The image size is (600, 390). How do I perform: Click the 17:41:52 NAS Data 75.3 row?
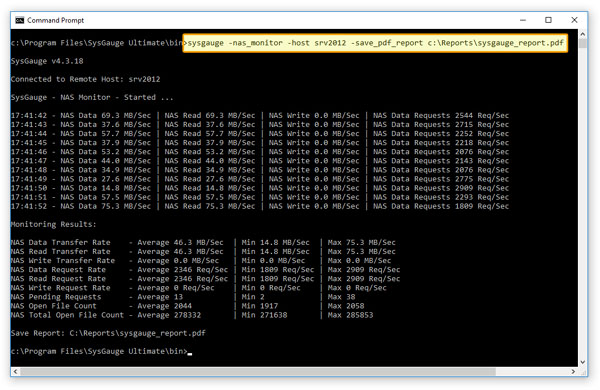(260, 206)
